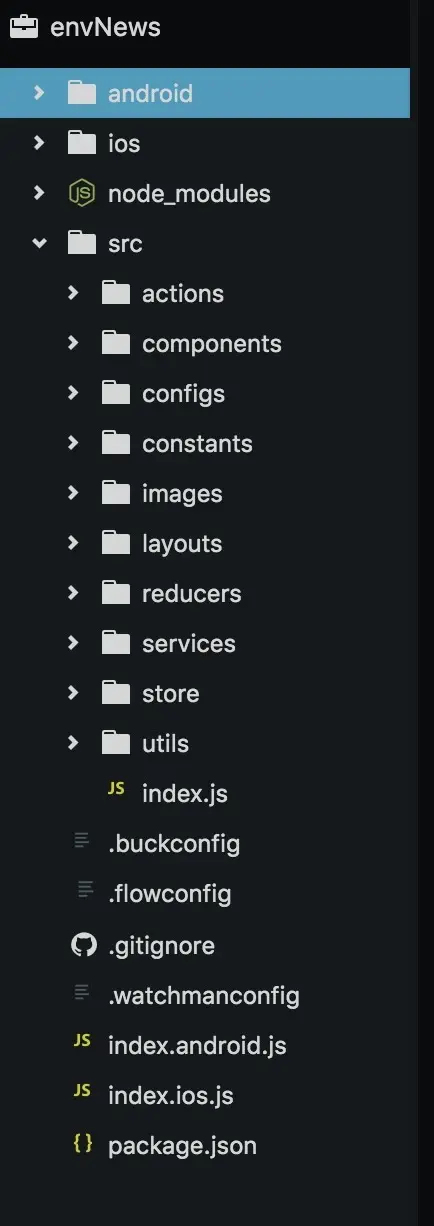Open the .watchmanconfig file
434x1226 pixels.
[x=205, y=995]
